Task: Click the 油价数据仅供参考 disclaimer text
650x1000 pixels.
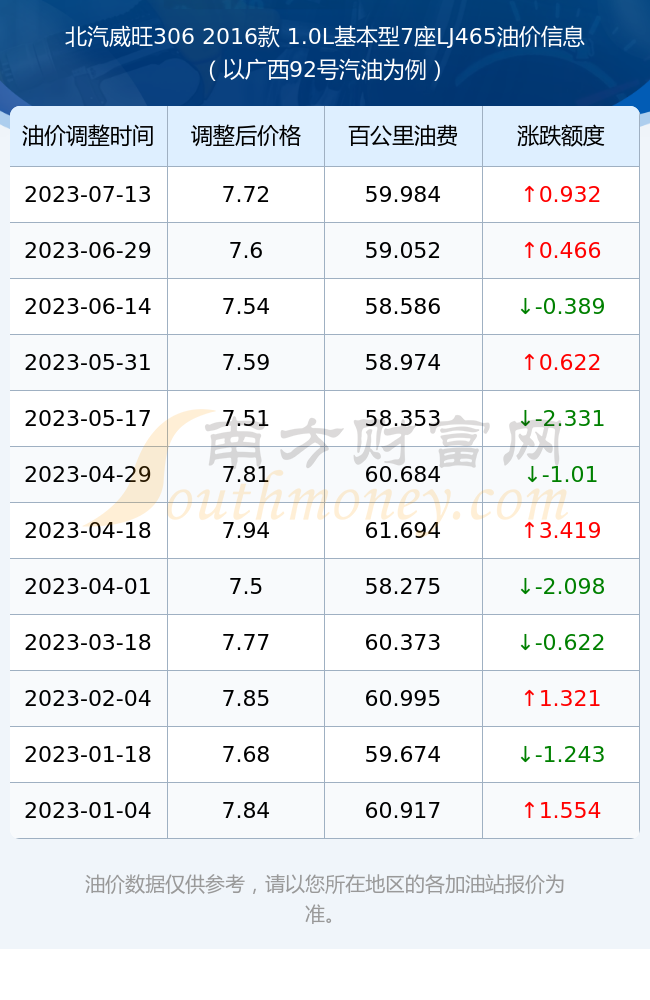Action: click(x=325, y=899)
